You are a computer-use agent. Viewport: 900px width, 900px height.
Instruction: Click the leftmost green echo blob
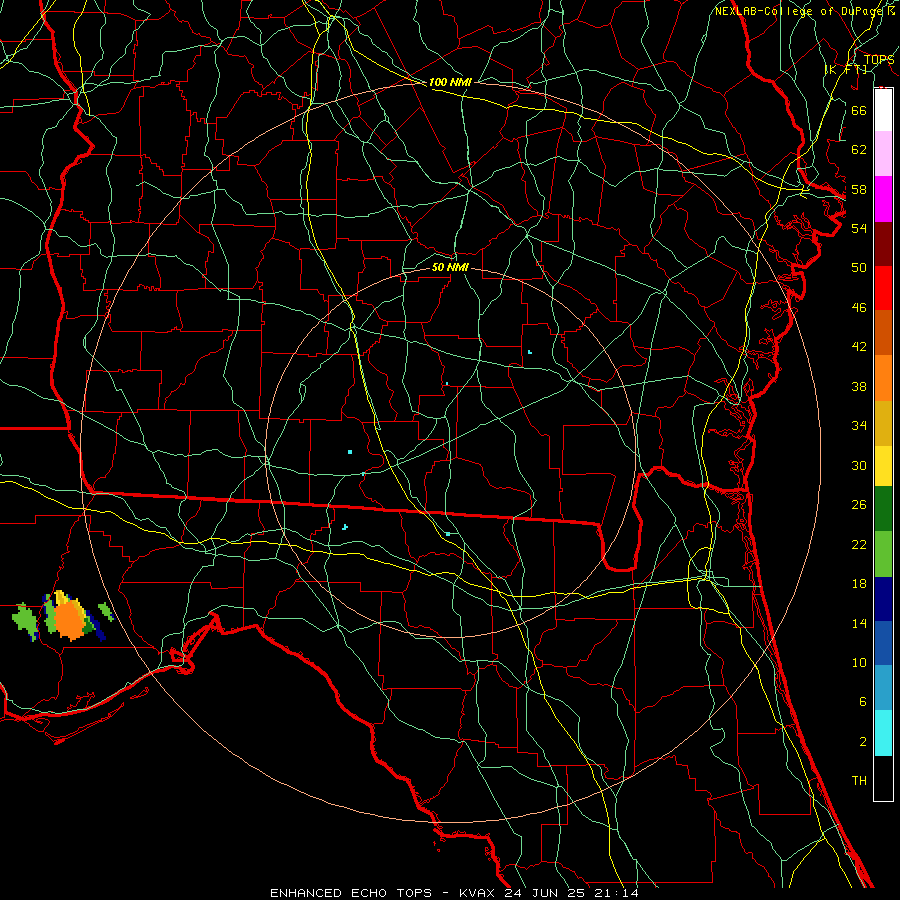(25, 621)
